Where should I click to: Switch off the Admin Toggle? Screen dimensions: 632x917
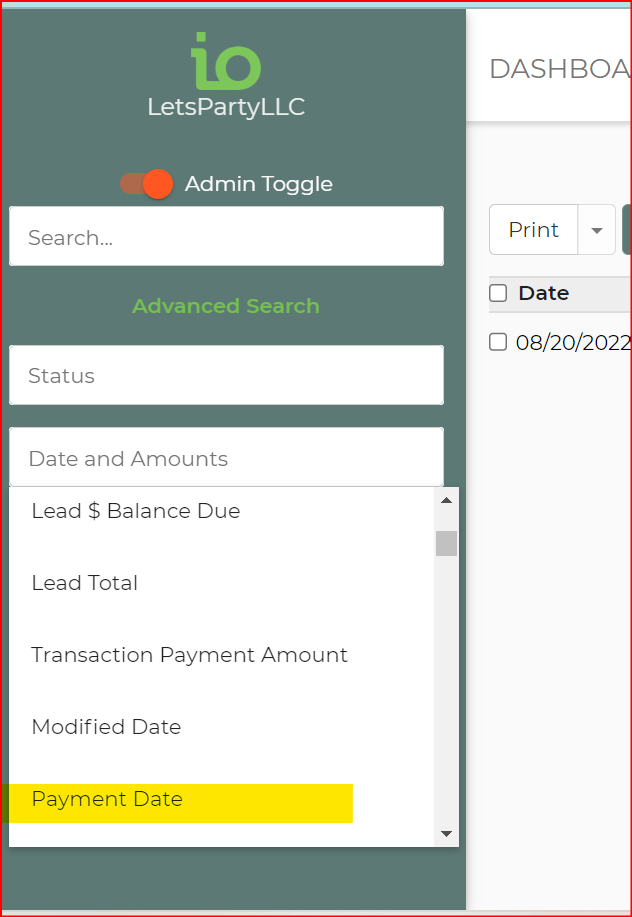[x=147, y=184]
